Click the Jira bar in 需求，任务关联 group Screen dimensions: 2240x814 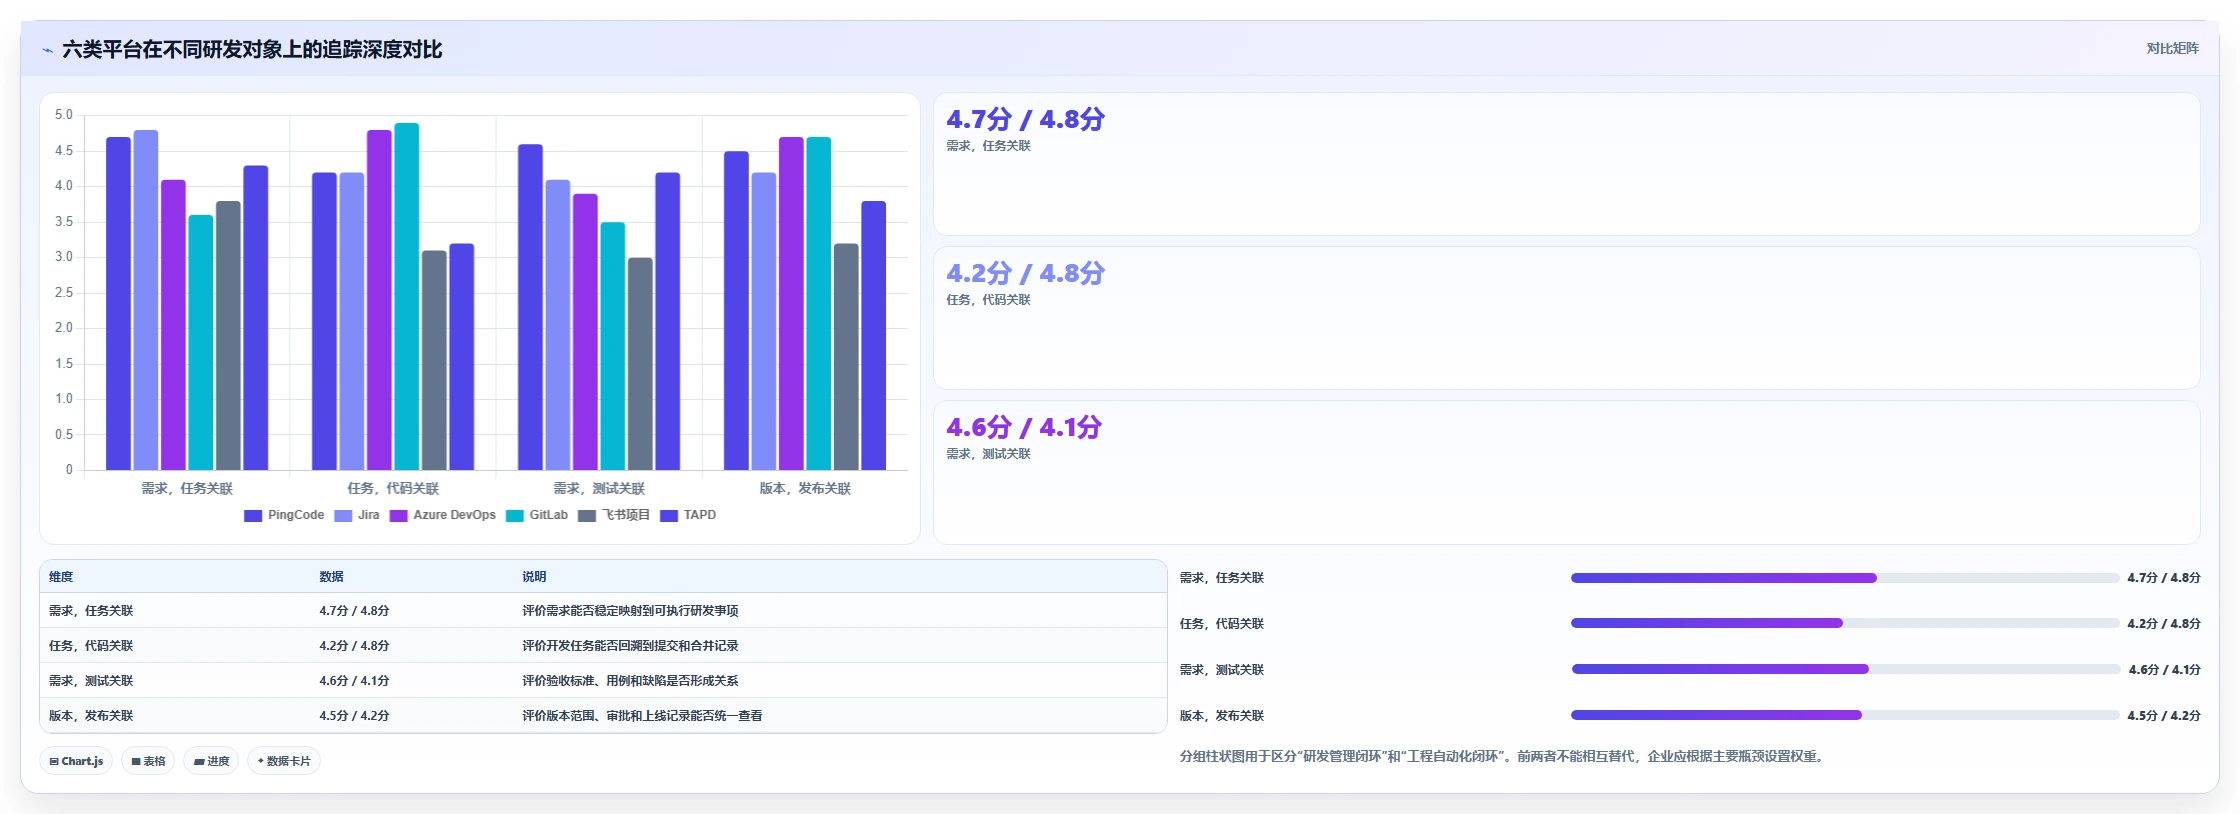point(146,300)
